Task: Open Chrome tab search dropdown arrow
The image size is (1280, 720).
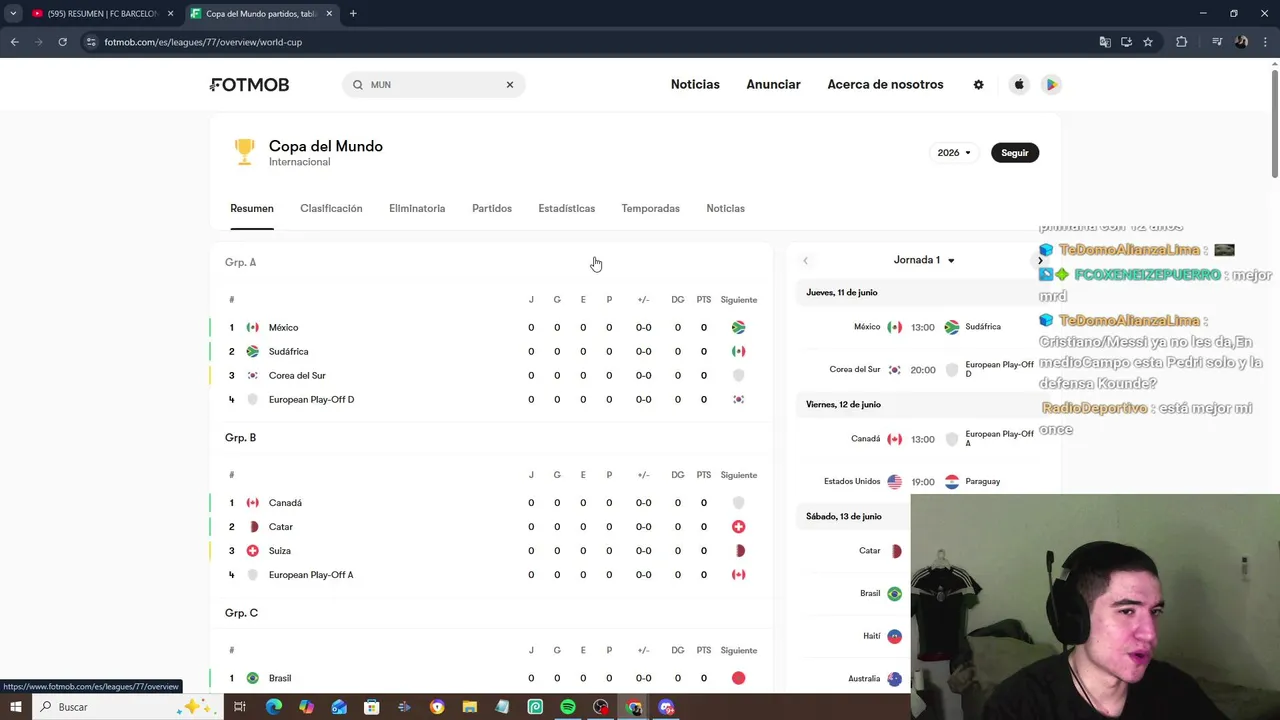Action: [13, 14]
